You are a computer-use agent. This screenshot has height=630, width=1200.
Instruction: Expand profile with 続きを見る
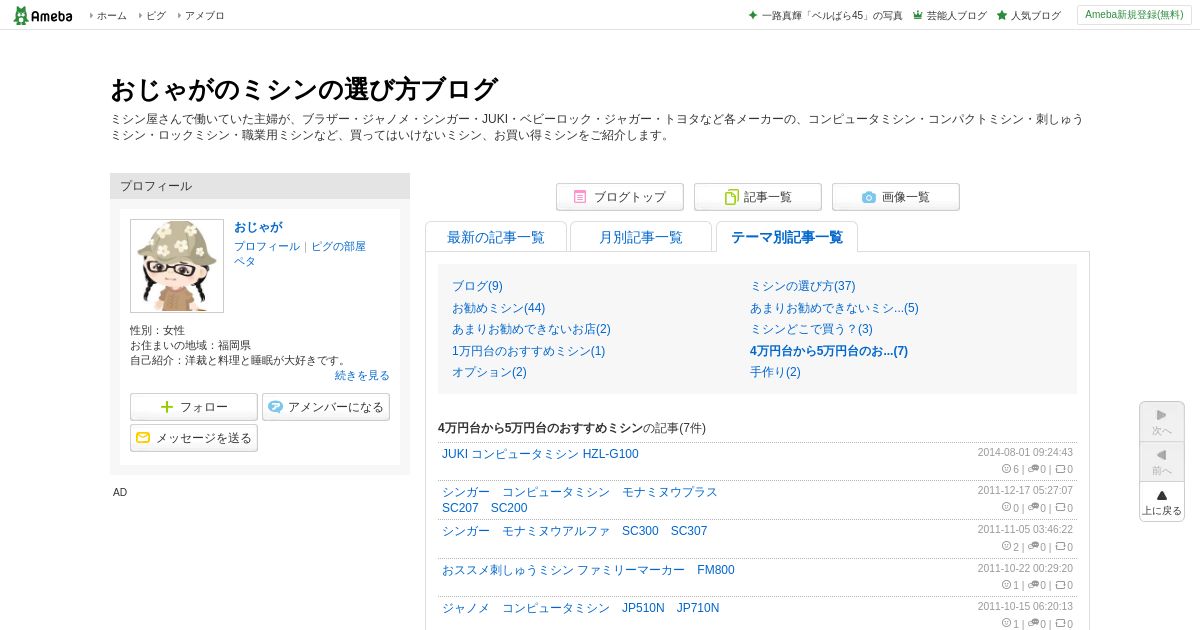(x=362, y=375)
